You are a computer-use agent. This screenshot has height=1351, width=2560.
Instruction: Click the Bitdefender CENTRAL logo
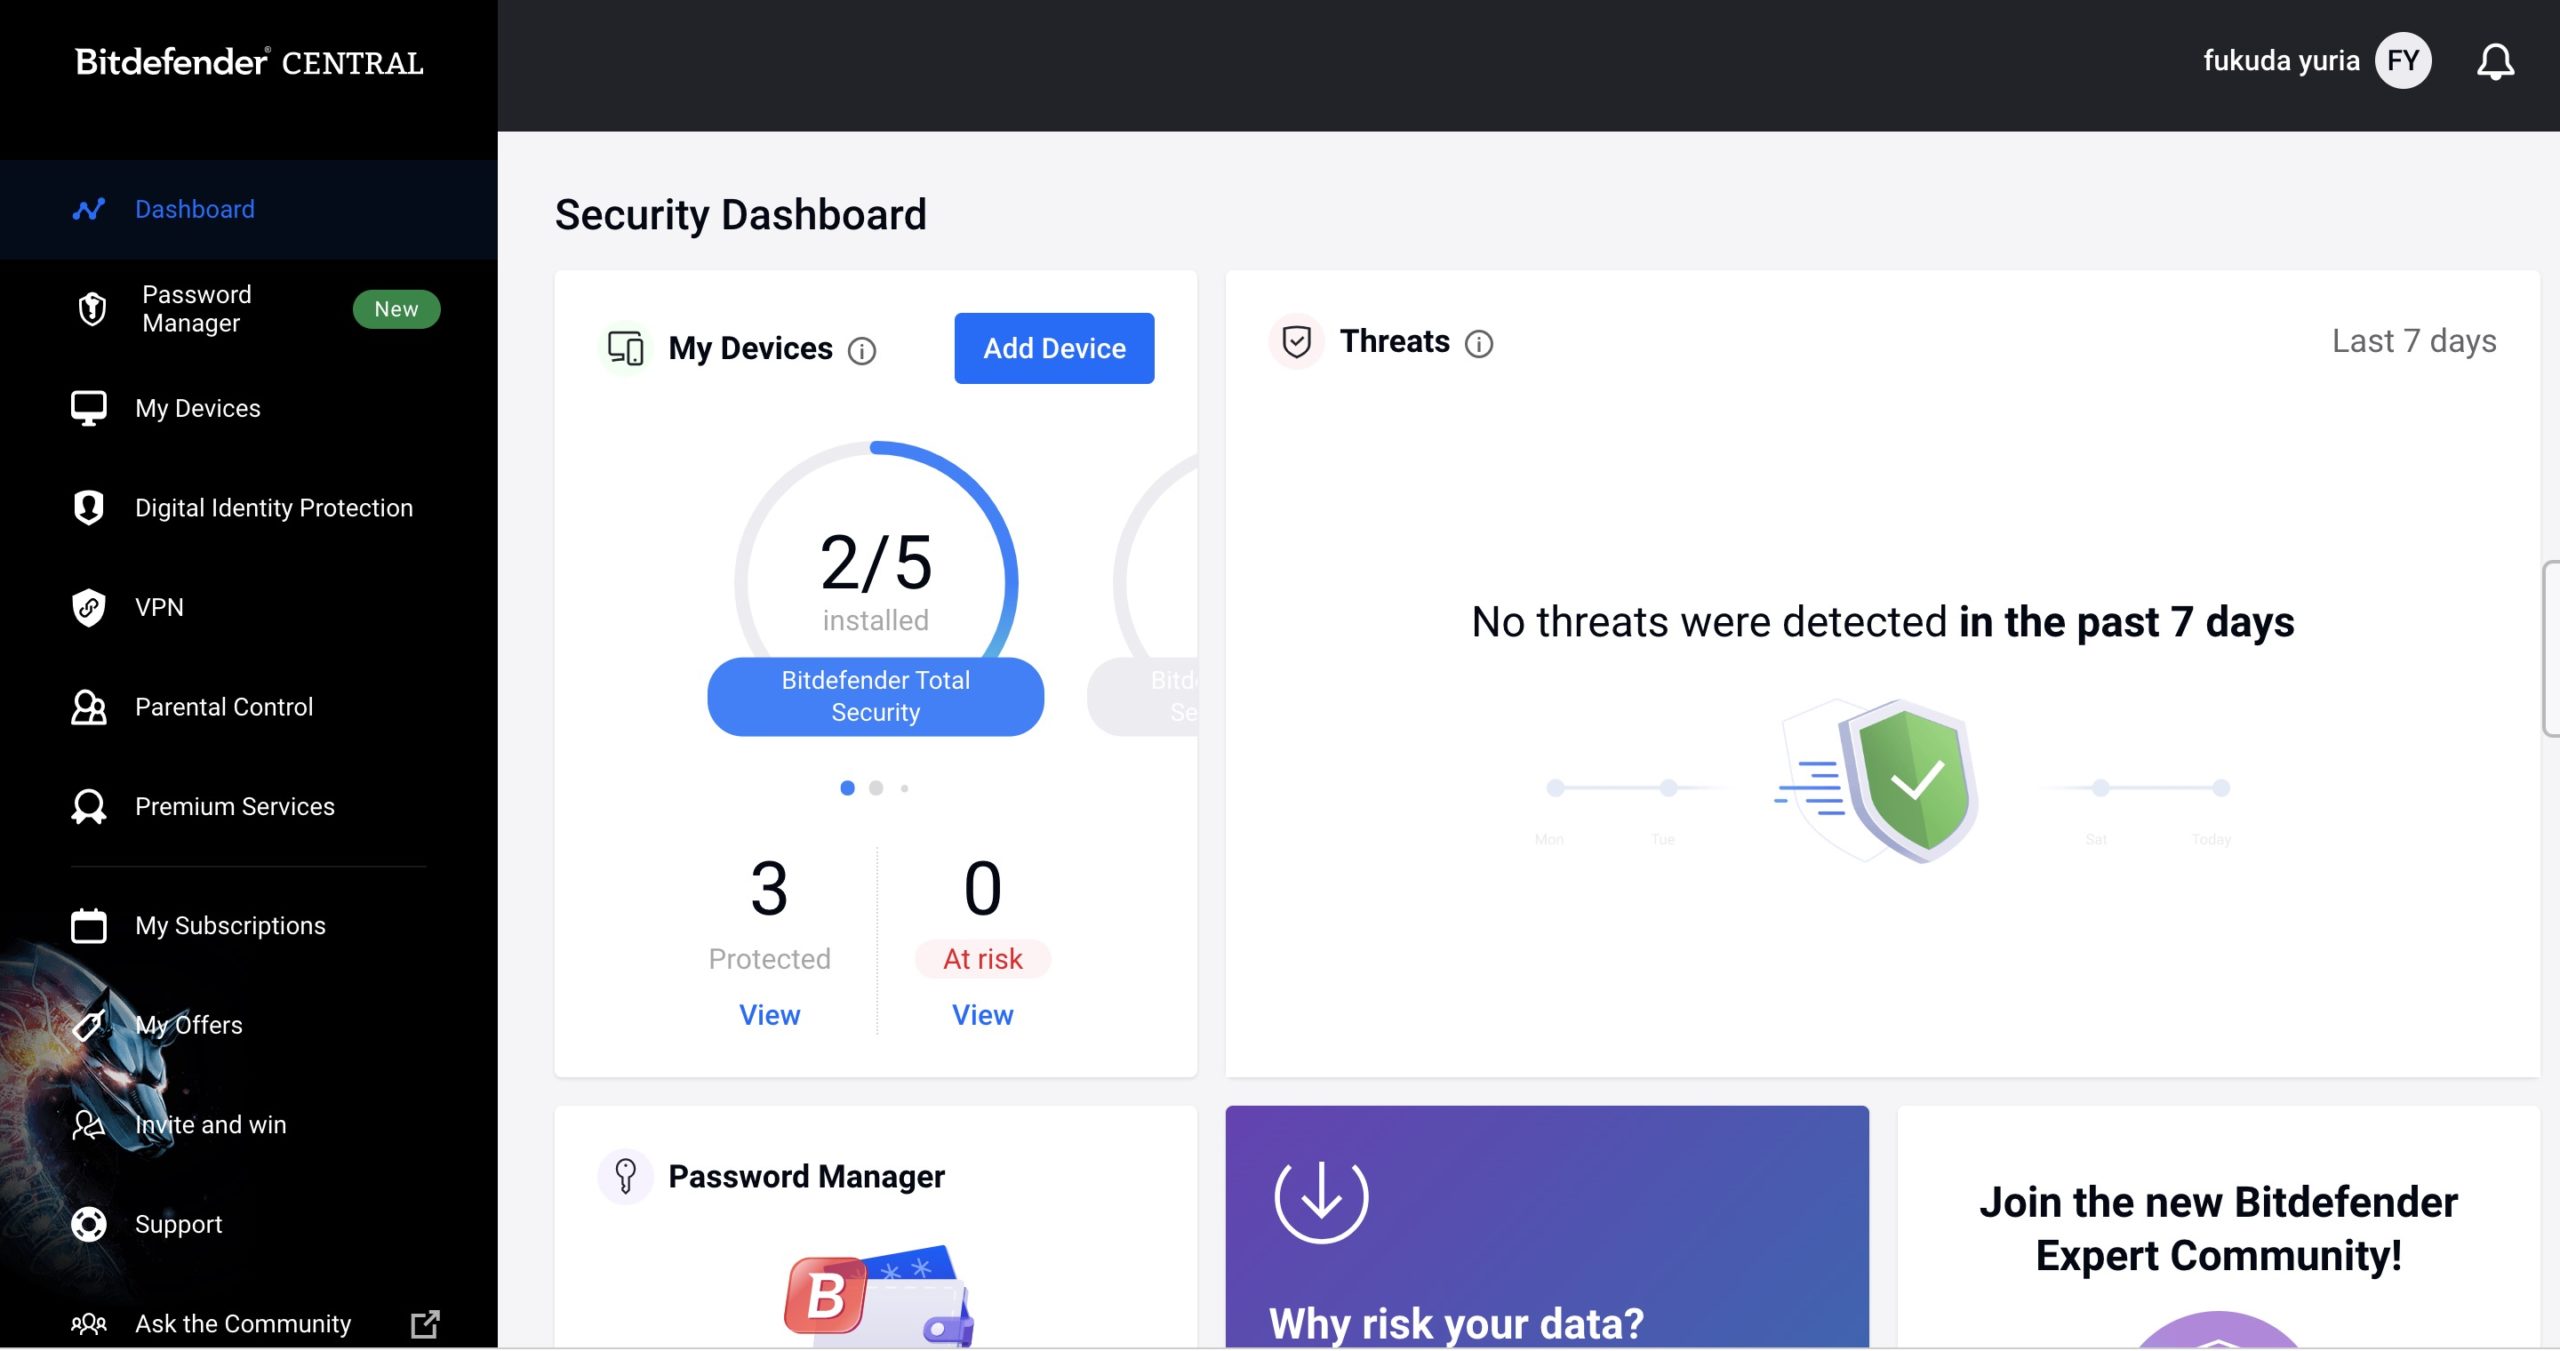[249, 62]
